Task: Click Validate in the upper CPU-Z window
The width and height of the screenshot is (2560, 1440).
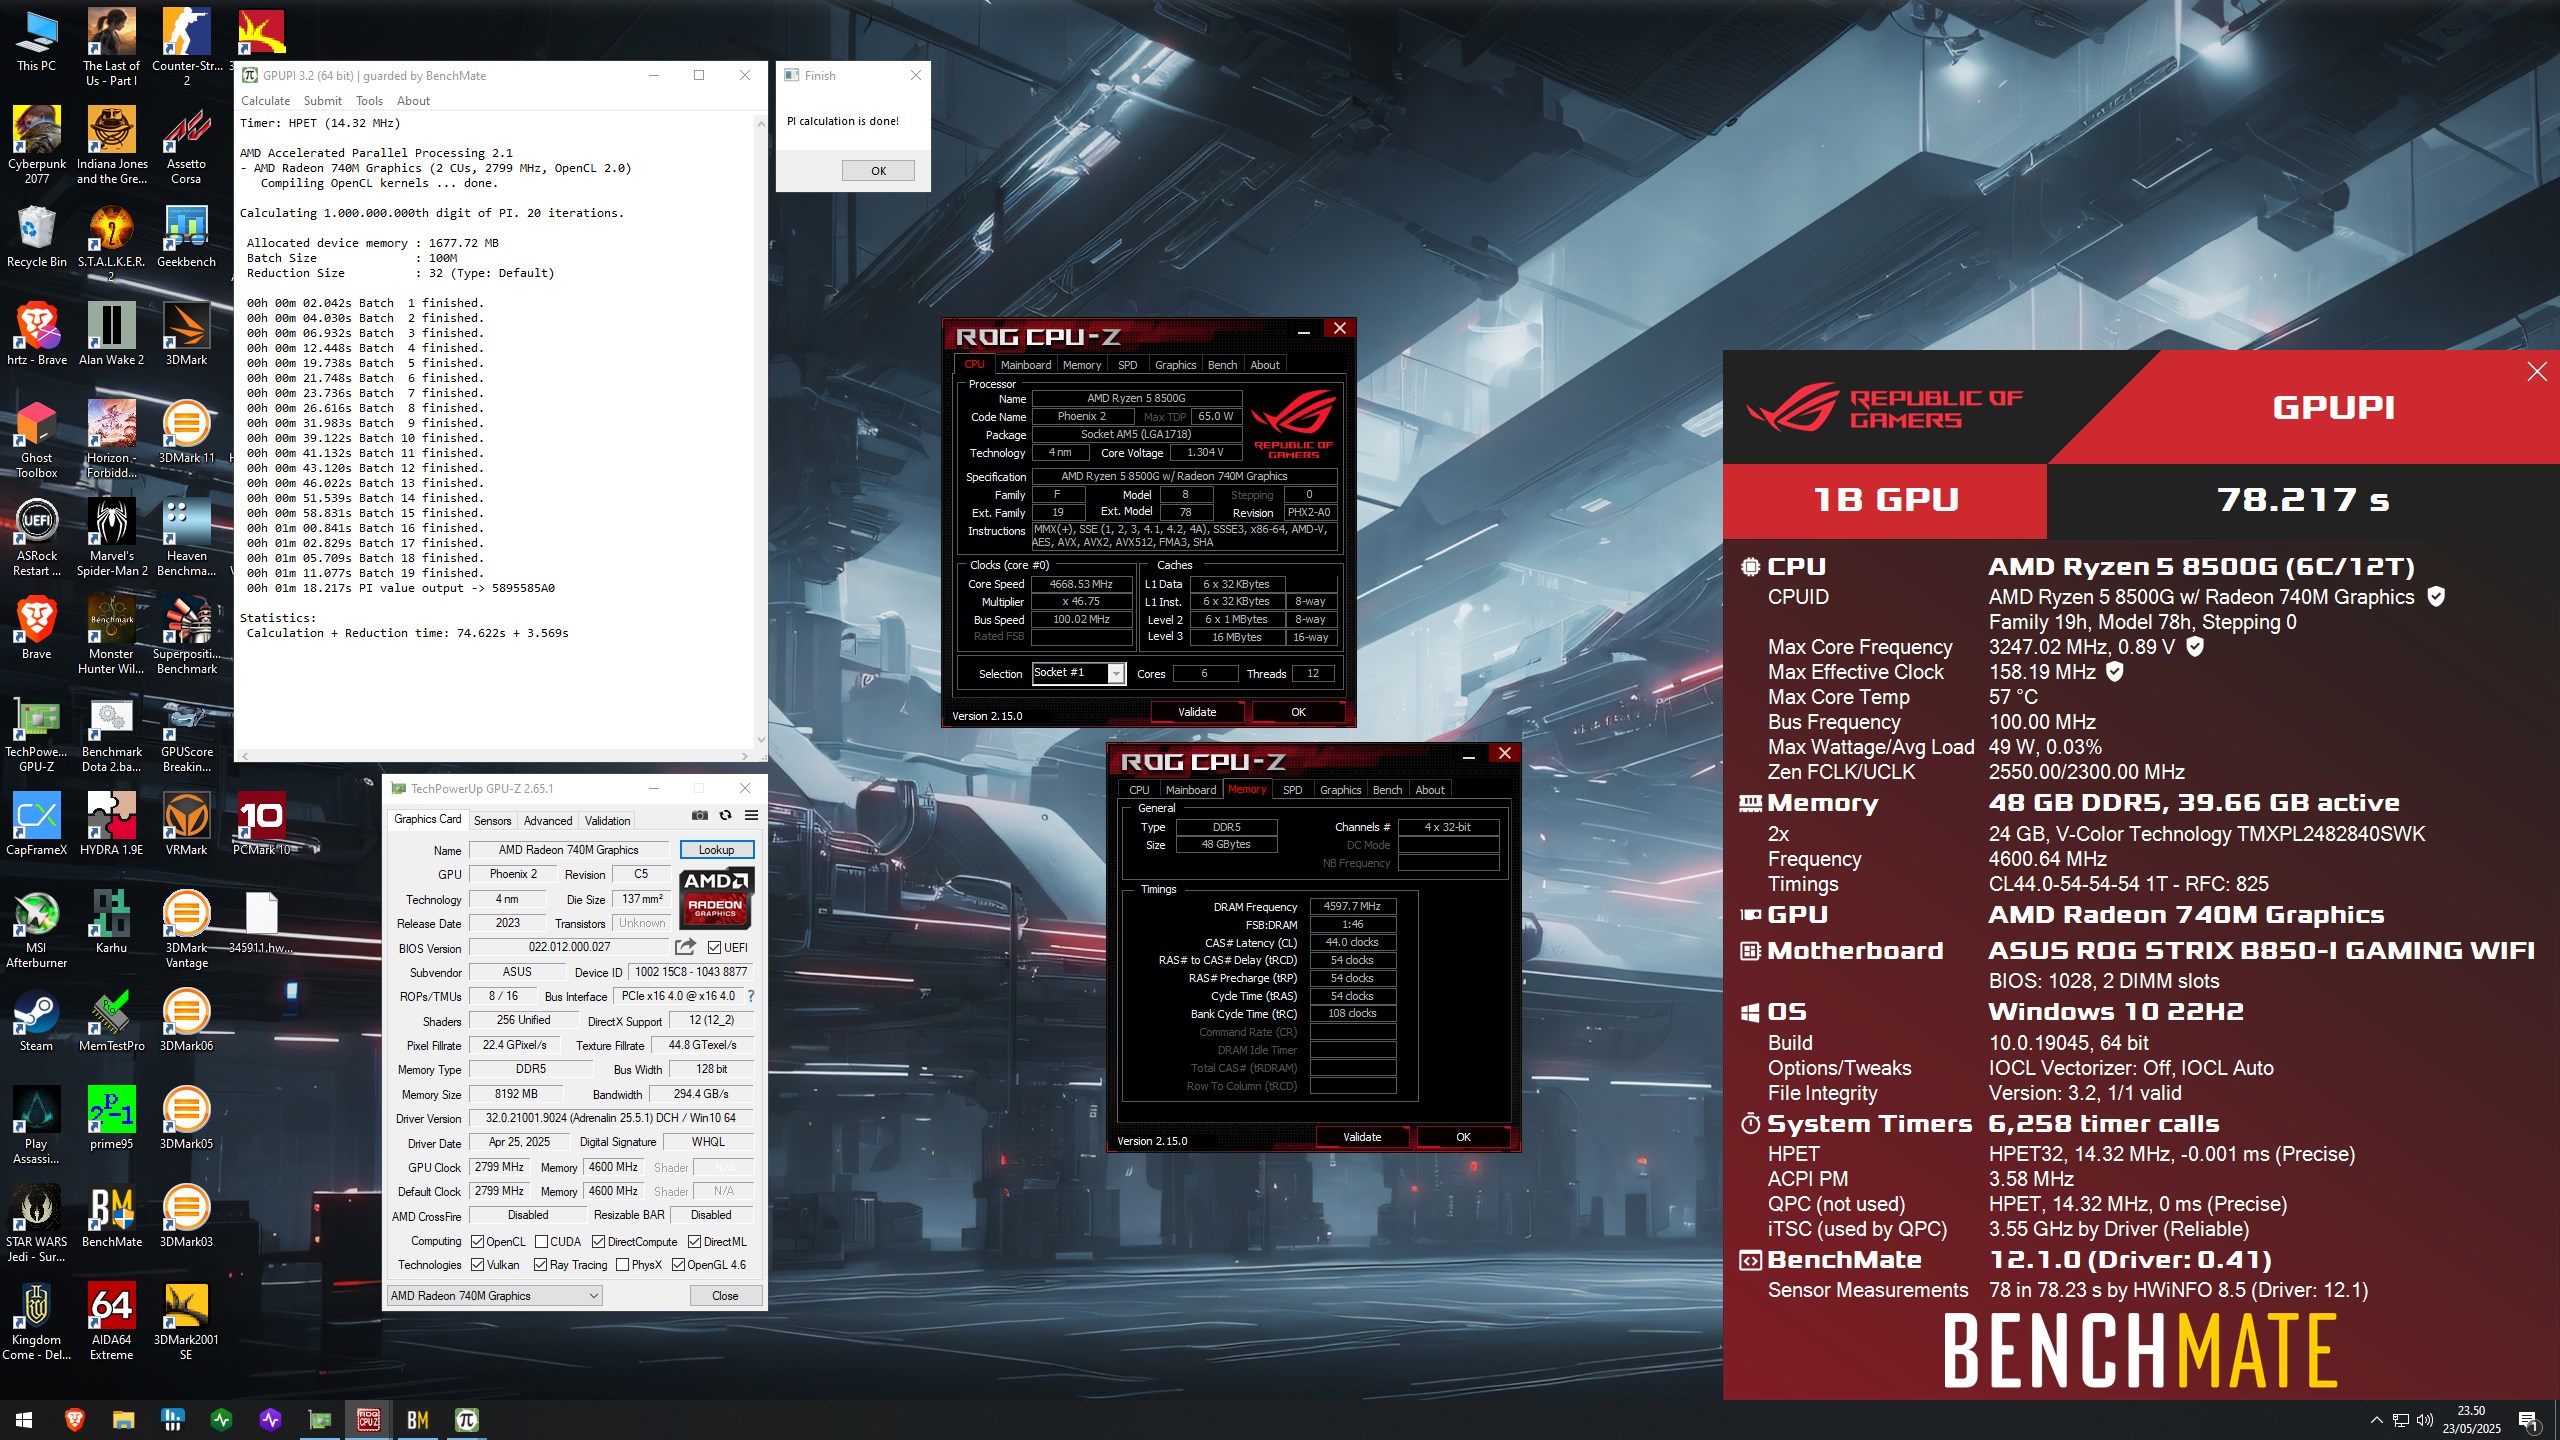Action: (1197, 712)
